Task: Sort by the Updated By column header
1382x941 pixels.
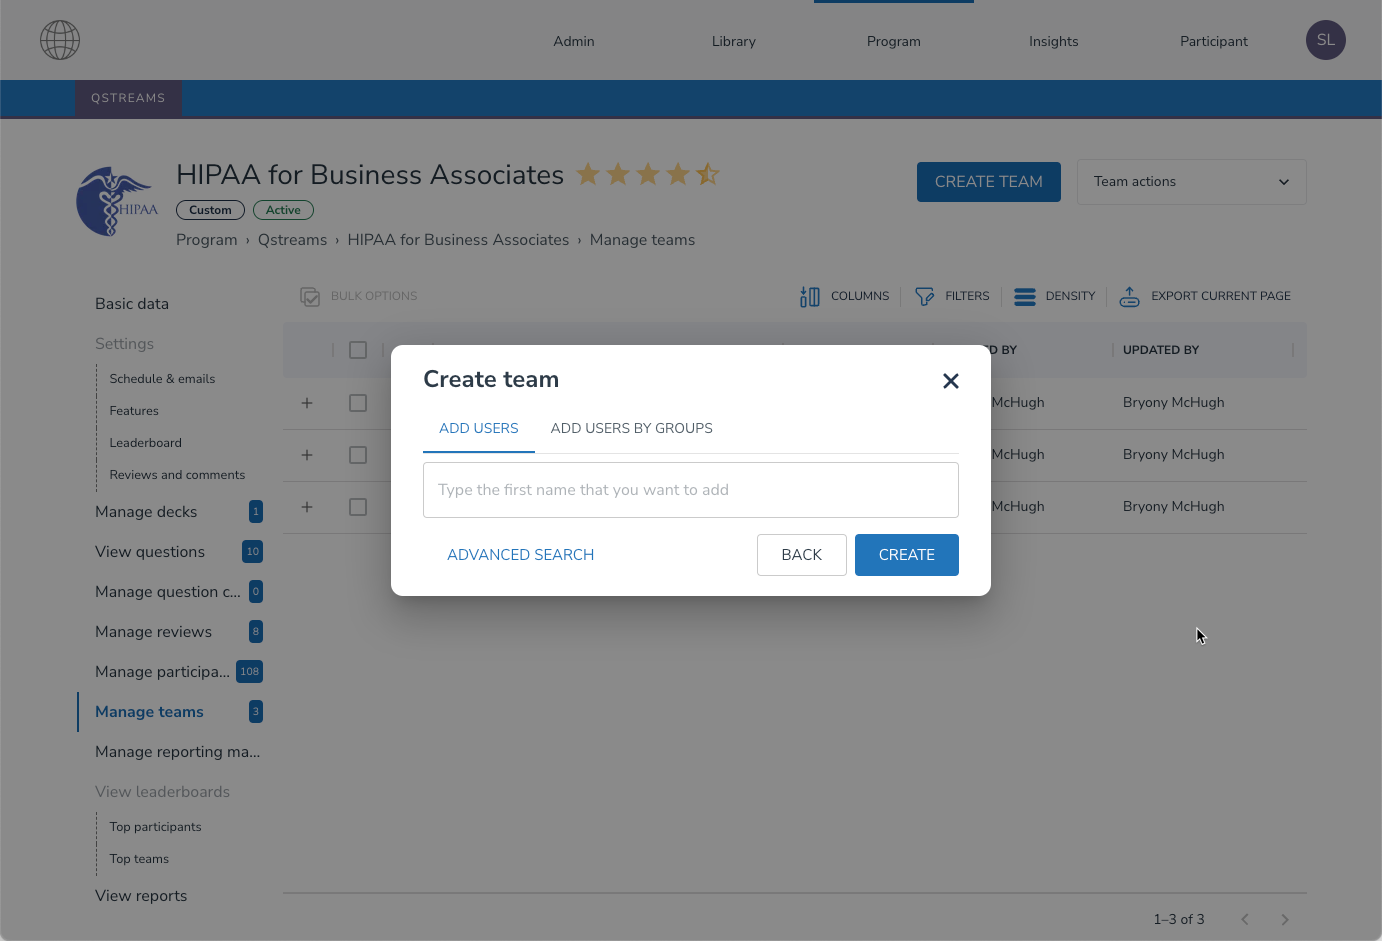Action: (1161, 350)
